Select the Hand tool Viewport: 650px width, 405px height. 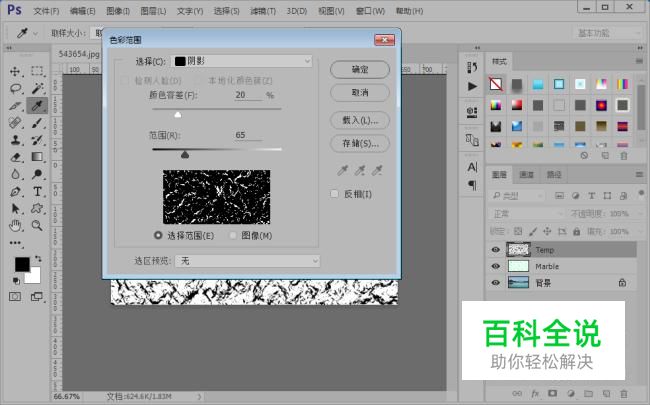click(x=15, y=226)
